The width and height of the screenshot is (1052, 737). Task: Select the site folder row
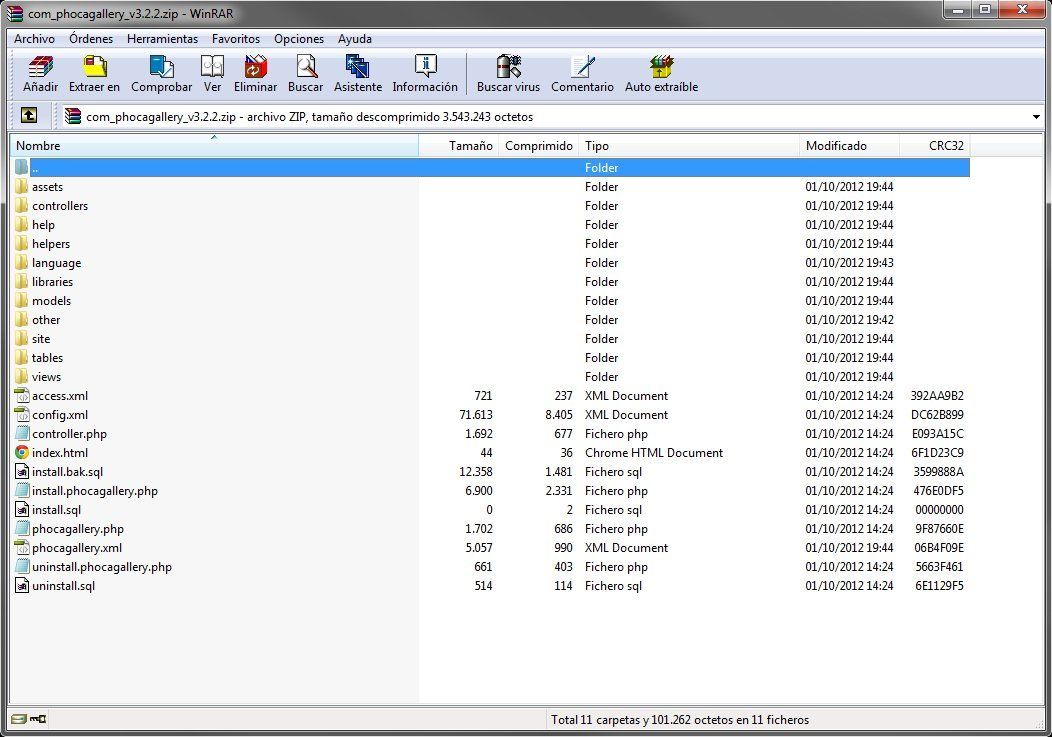491,339
